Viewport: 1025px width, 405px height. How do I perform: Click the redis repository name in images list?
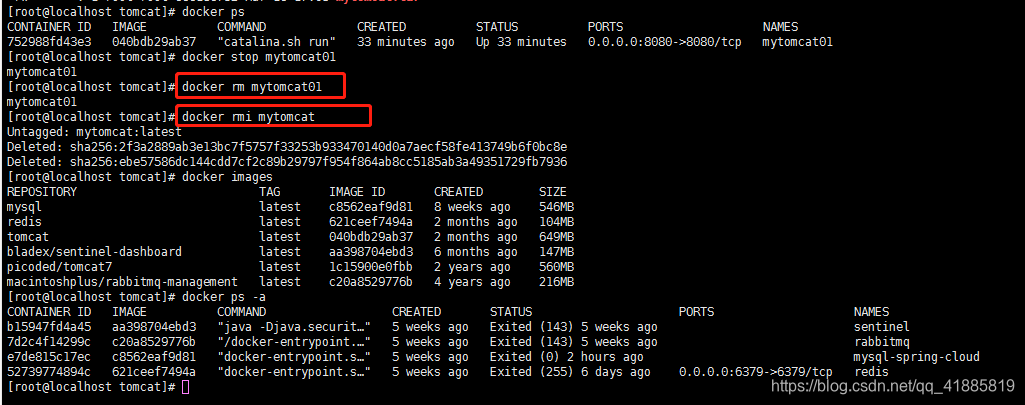click(24, 222)
